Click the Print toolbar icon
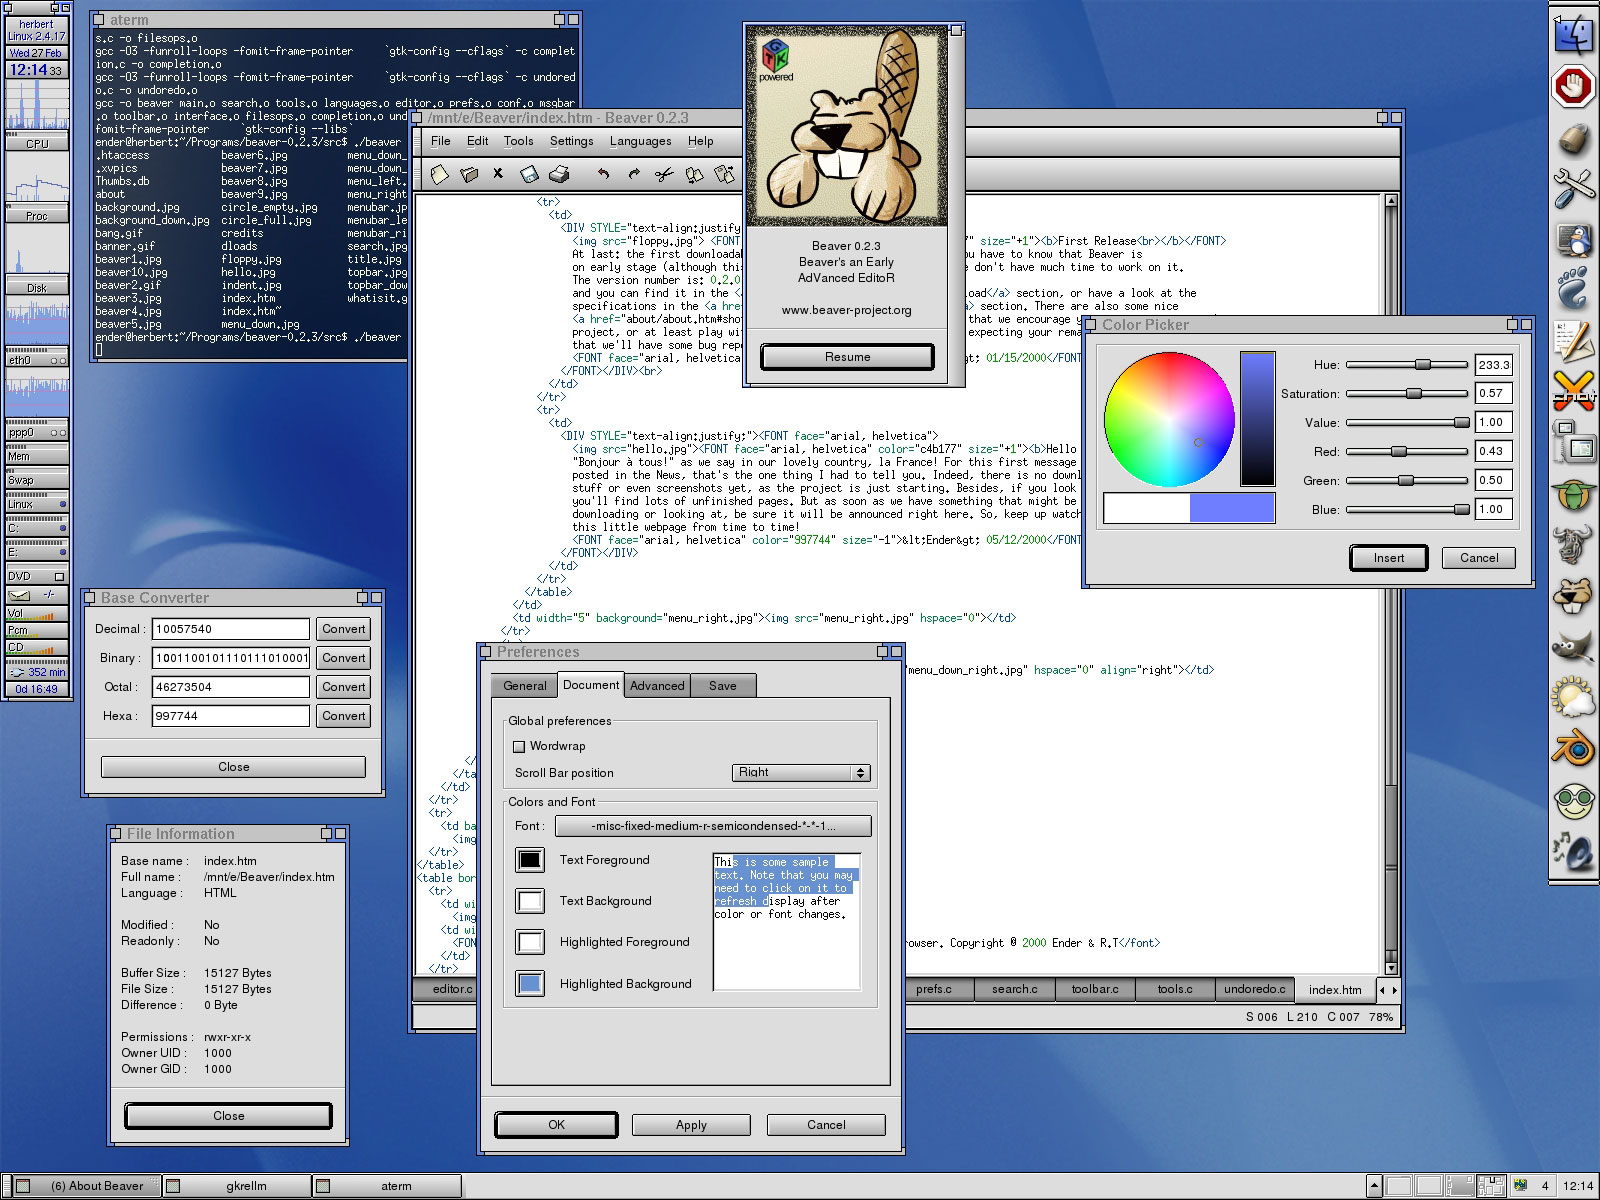1600x1200 pixels. (x=559, y=175)
